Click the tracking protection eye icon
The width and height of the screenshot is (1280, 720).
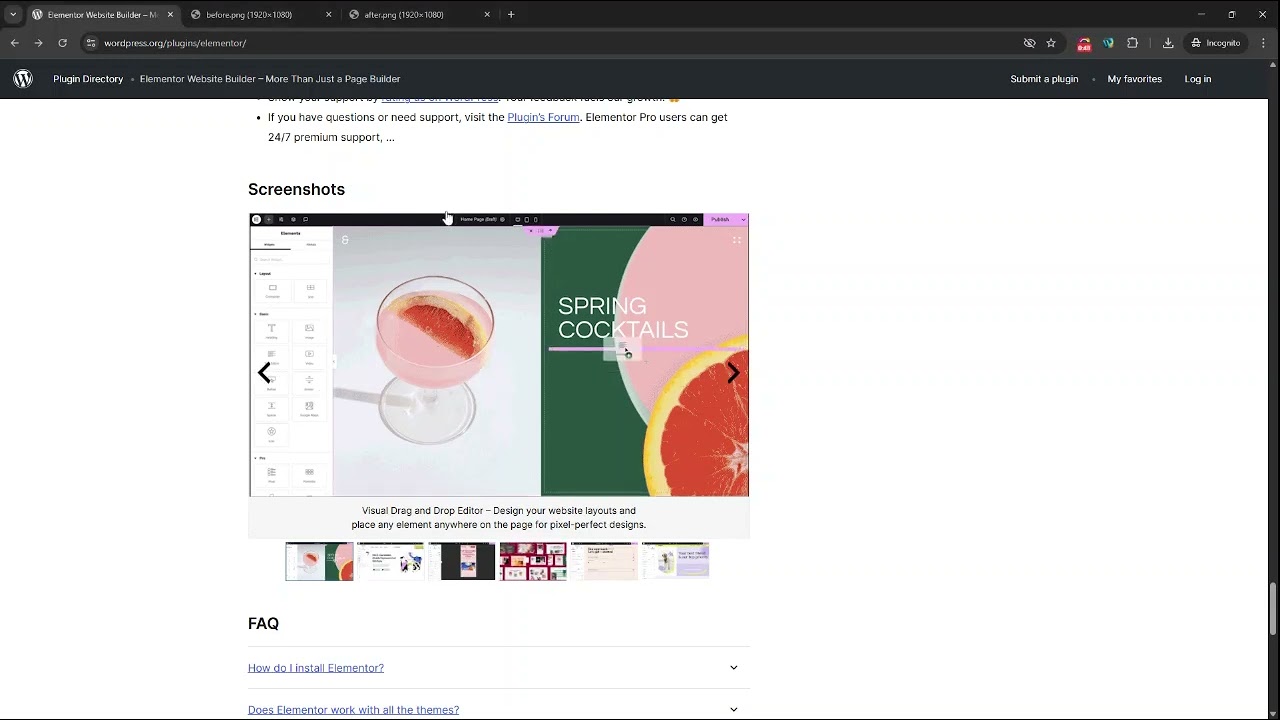(x=1029, y=43)
